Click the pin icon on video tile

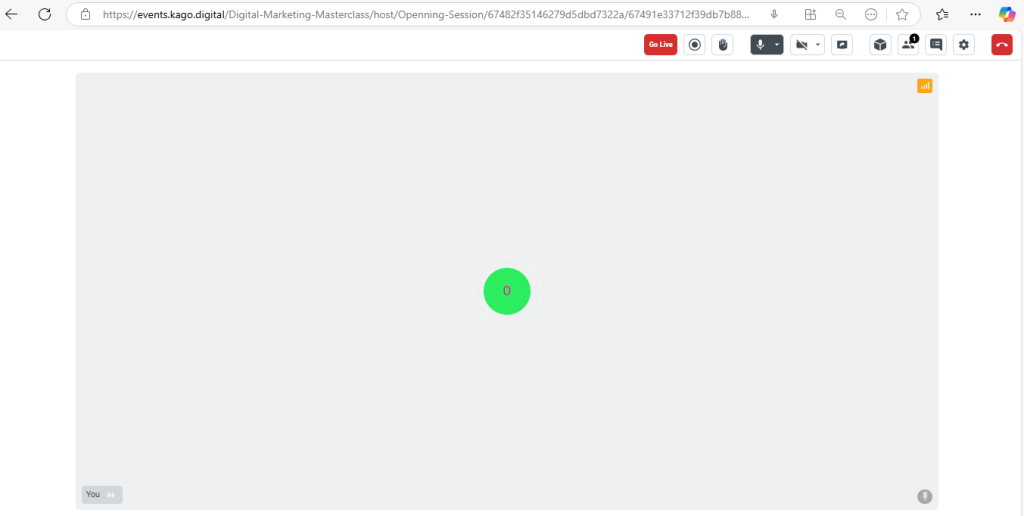(925, 496)
